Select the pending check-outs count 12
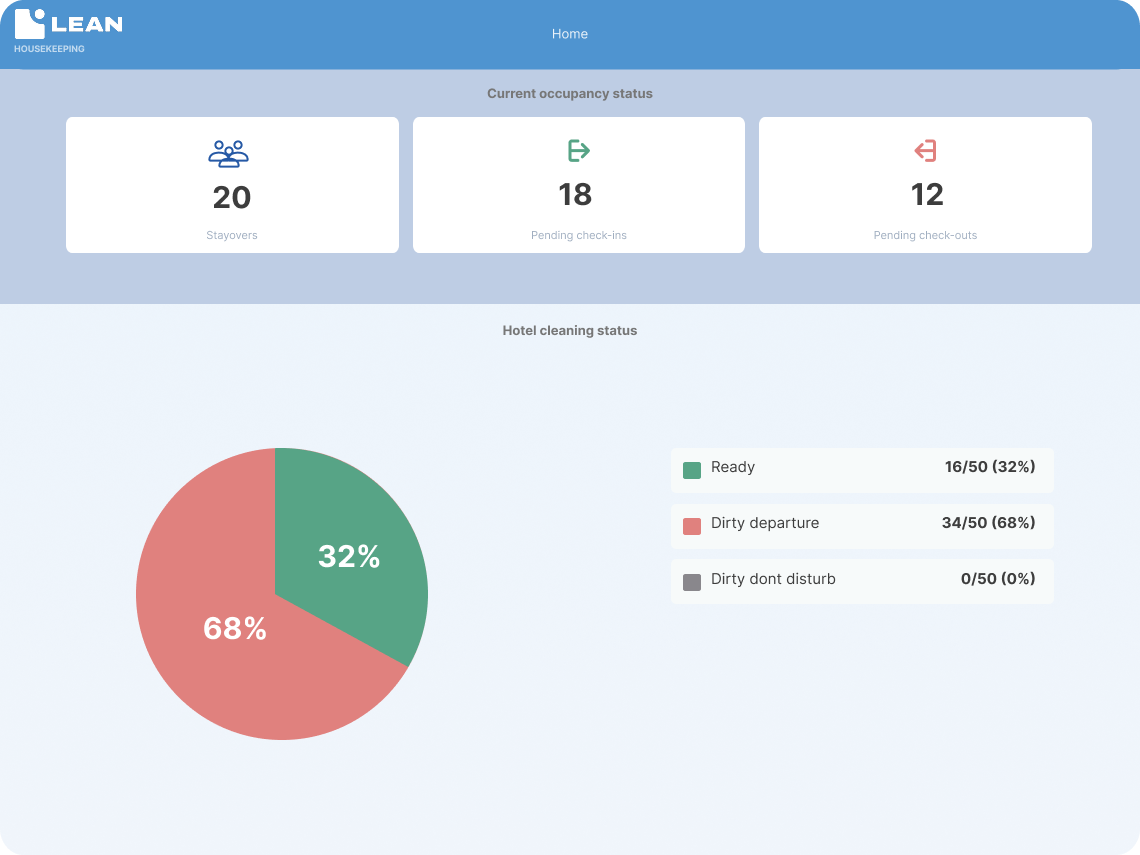The width and height of the screenshot is (1140, 855). pyautogui.click(x=927, y=195)
